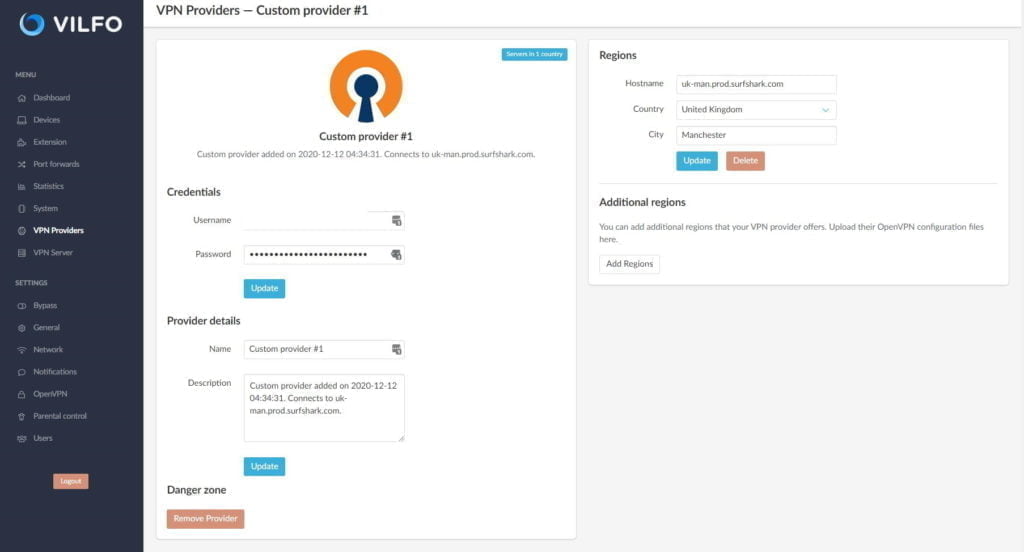Open the Country dropdown
The height and width of the screenshot is (552, 1024).
[756, 110]
